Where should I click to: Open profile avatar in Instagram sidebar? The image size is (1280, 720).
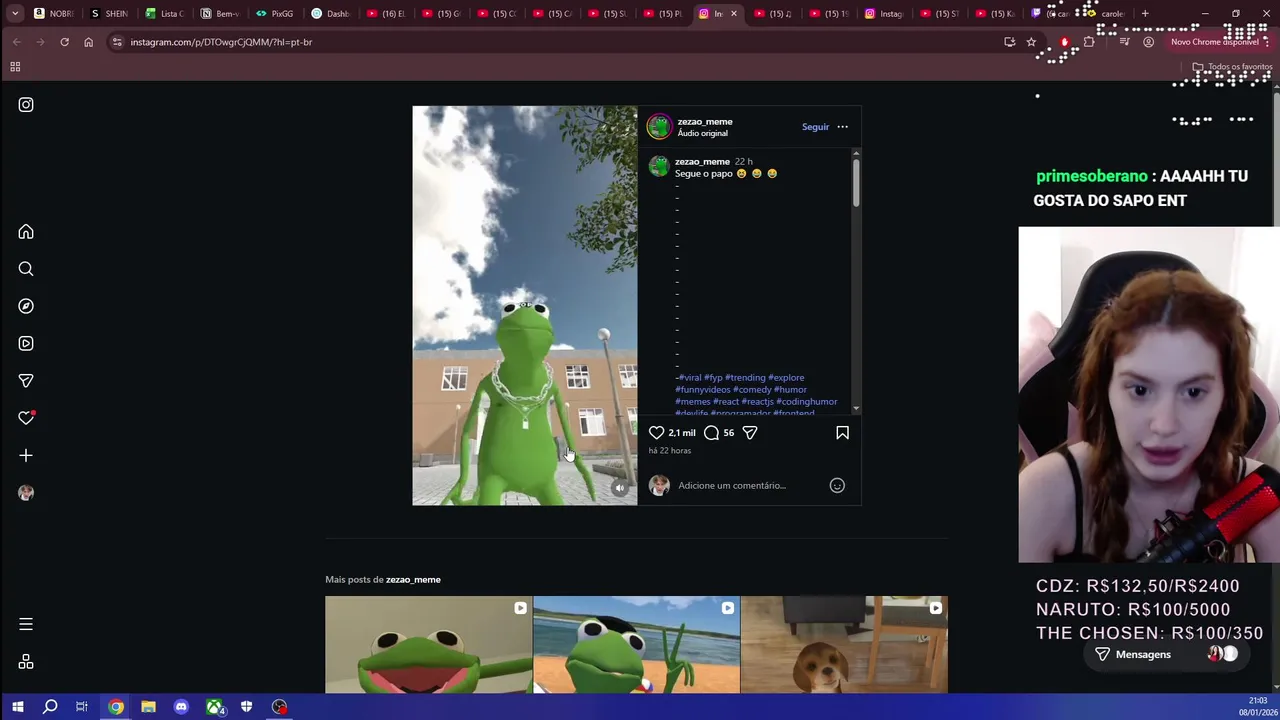click(x=26, y=493)
